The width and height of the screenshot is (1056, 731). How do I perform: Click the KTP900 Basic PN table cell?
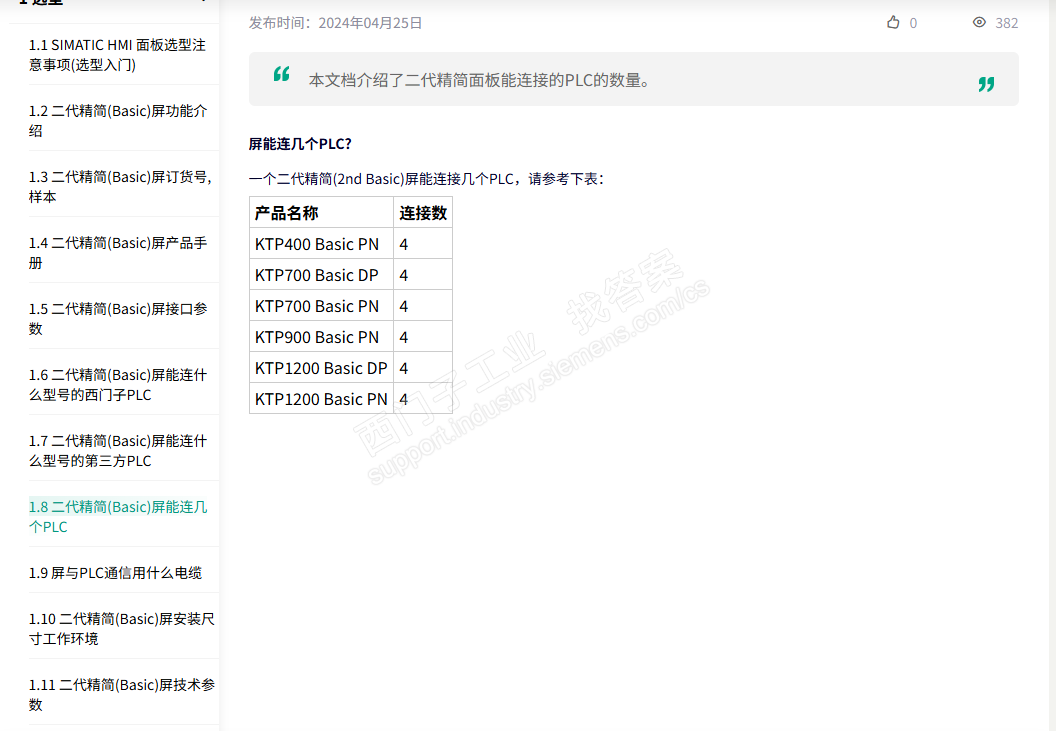[321, 337]
